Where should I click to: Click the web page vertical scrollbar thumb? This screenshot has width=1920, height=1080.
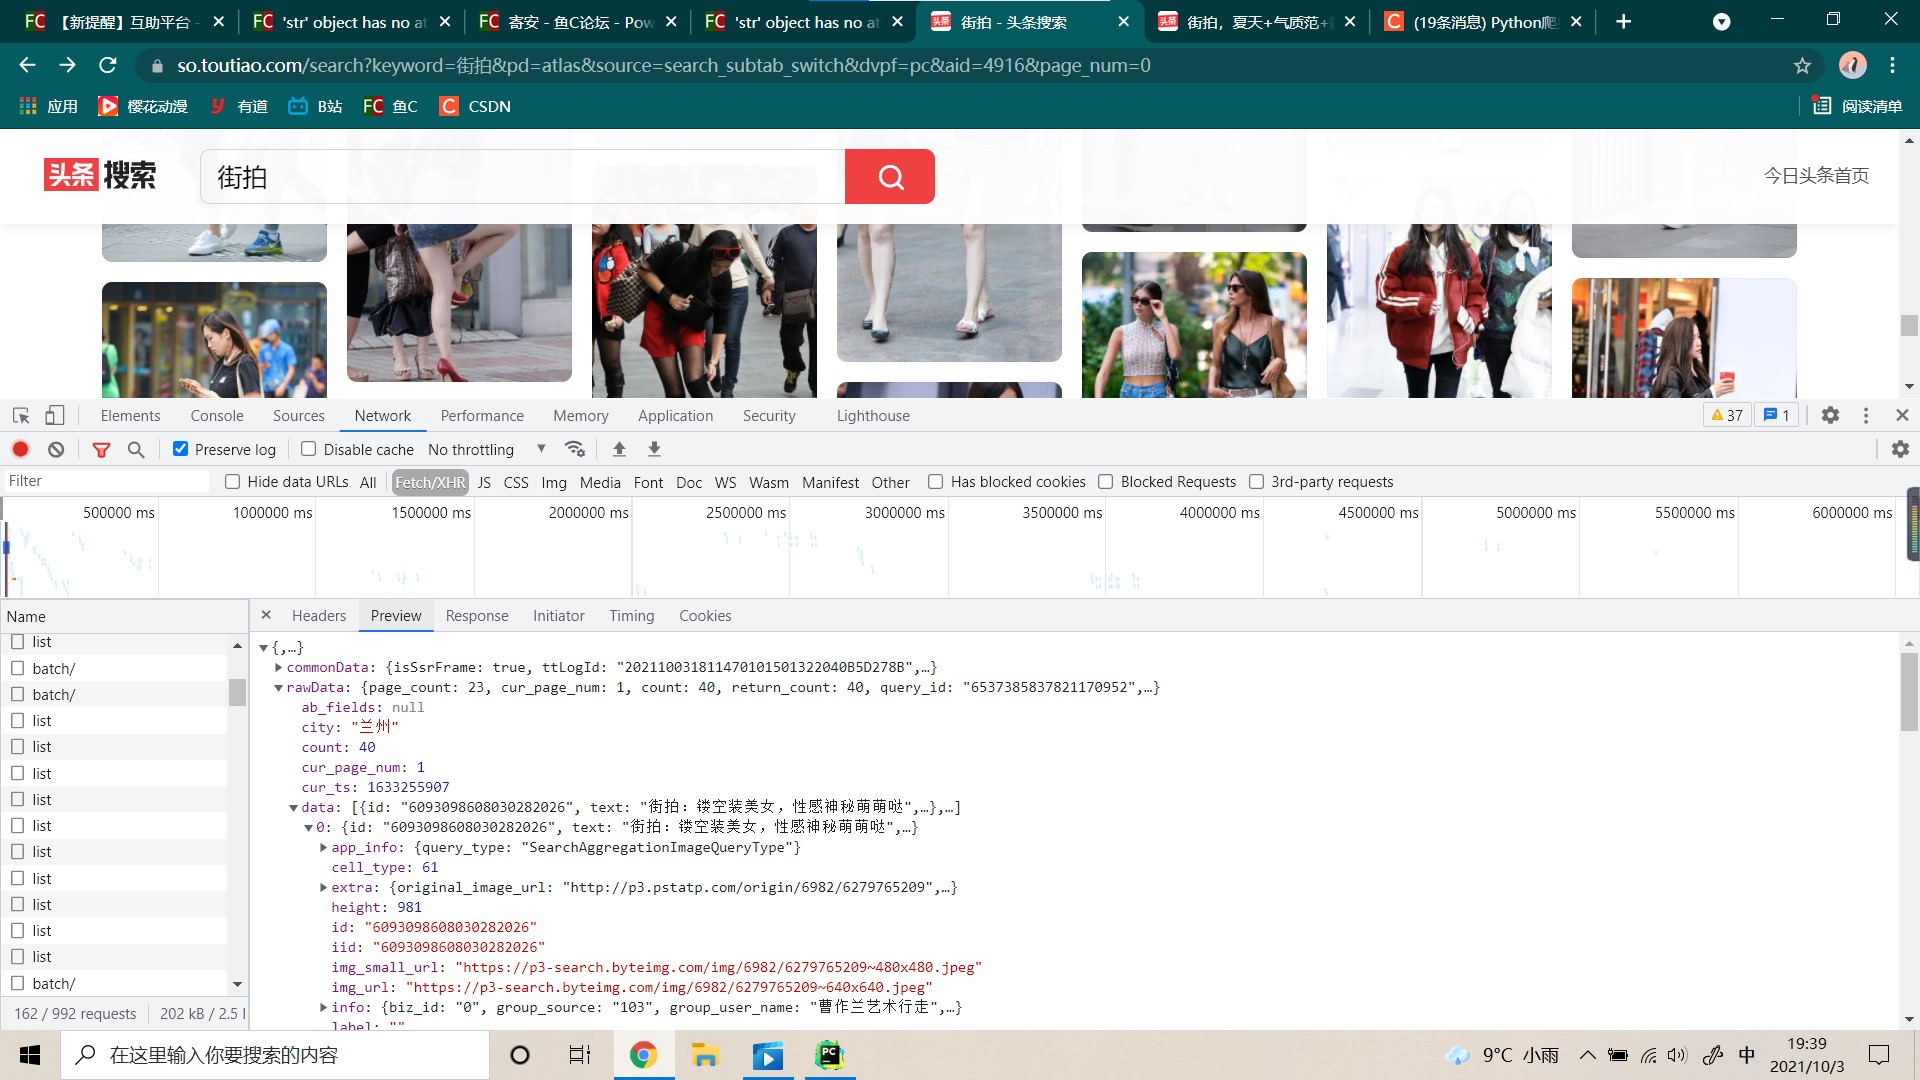[1909, 326]
